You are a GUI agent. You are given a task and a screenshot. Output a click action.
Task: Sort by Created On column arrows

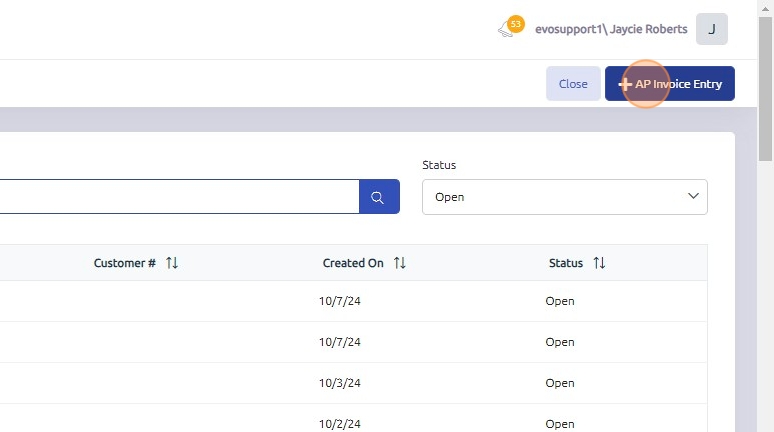400,263
